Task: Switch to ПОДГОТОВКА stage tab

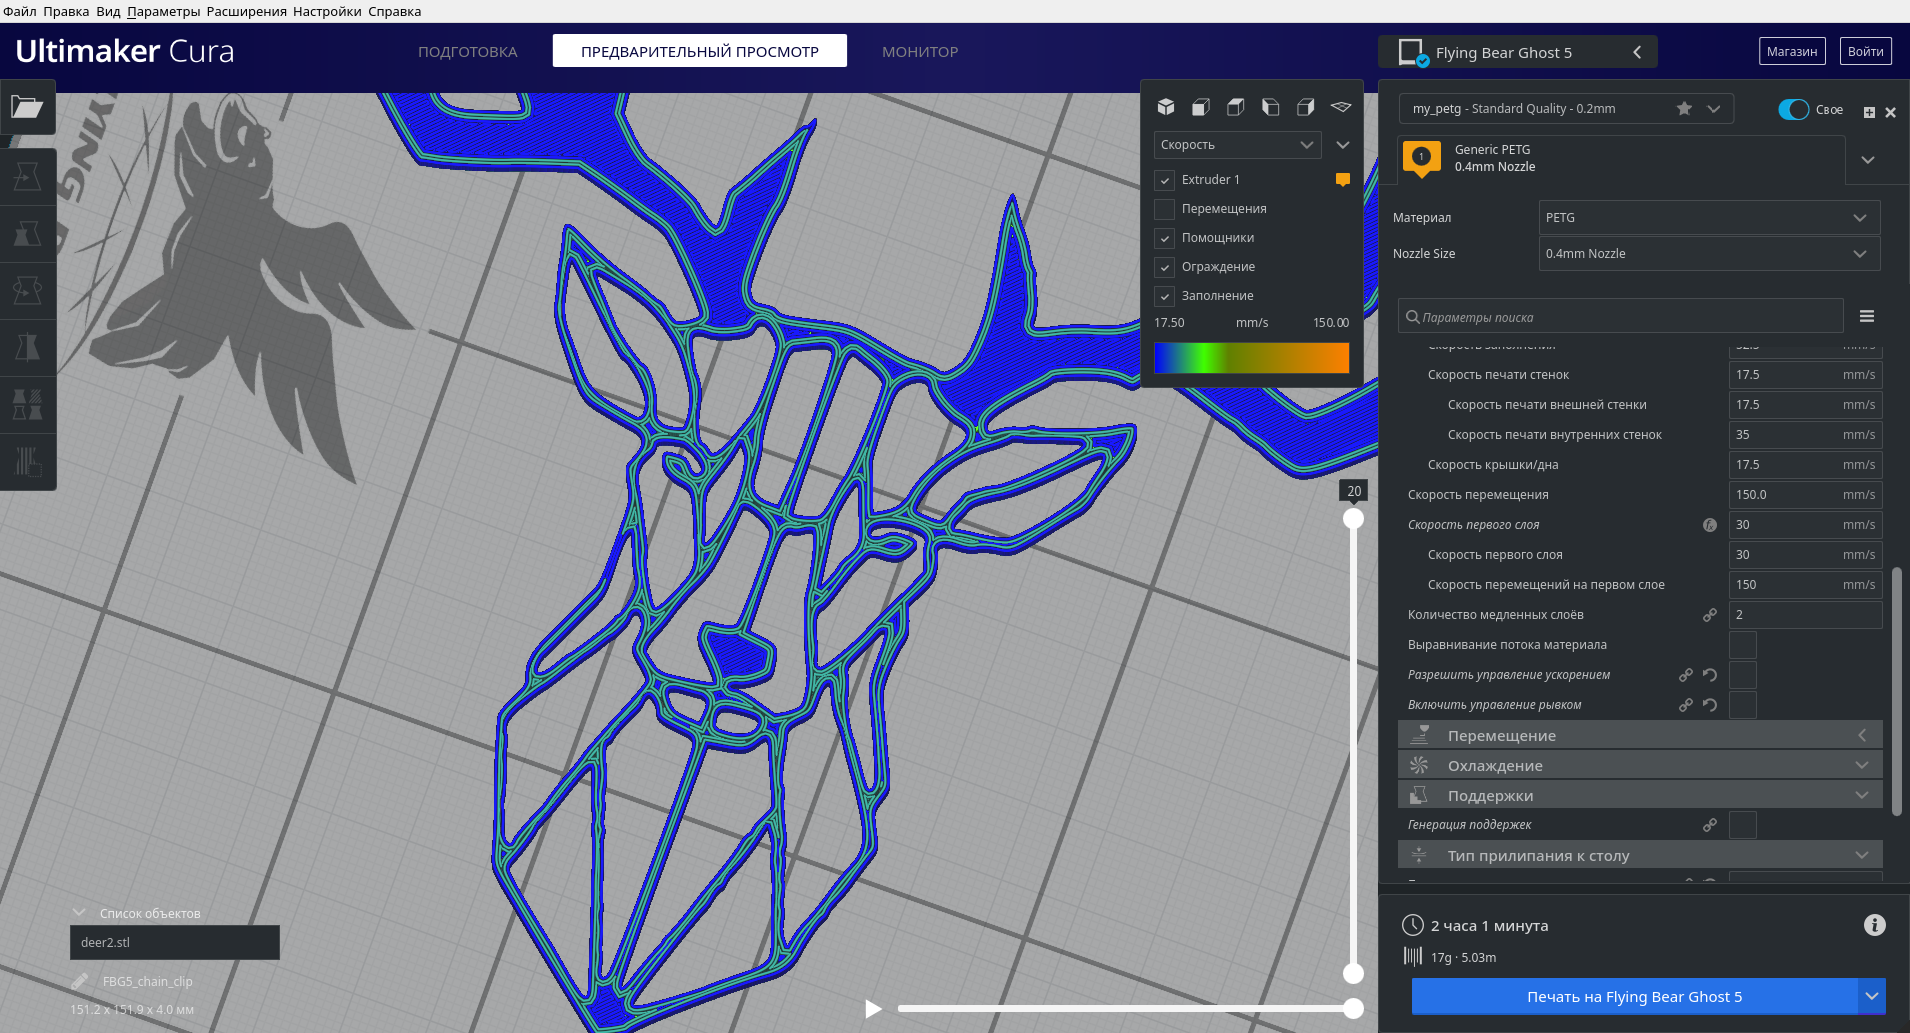Action: coord(467,51)
